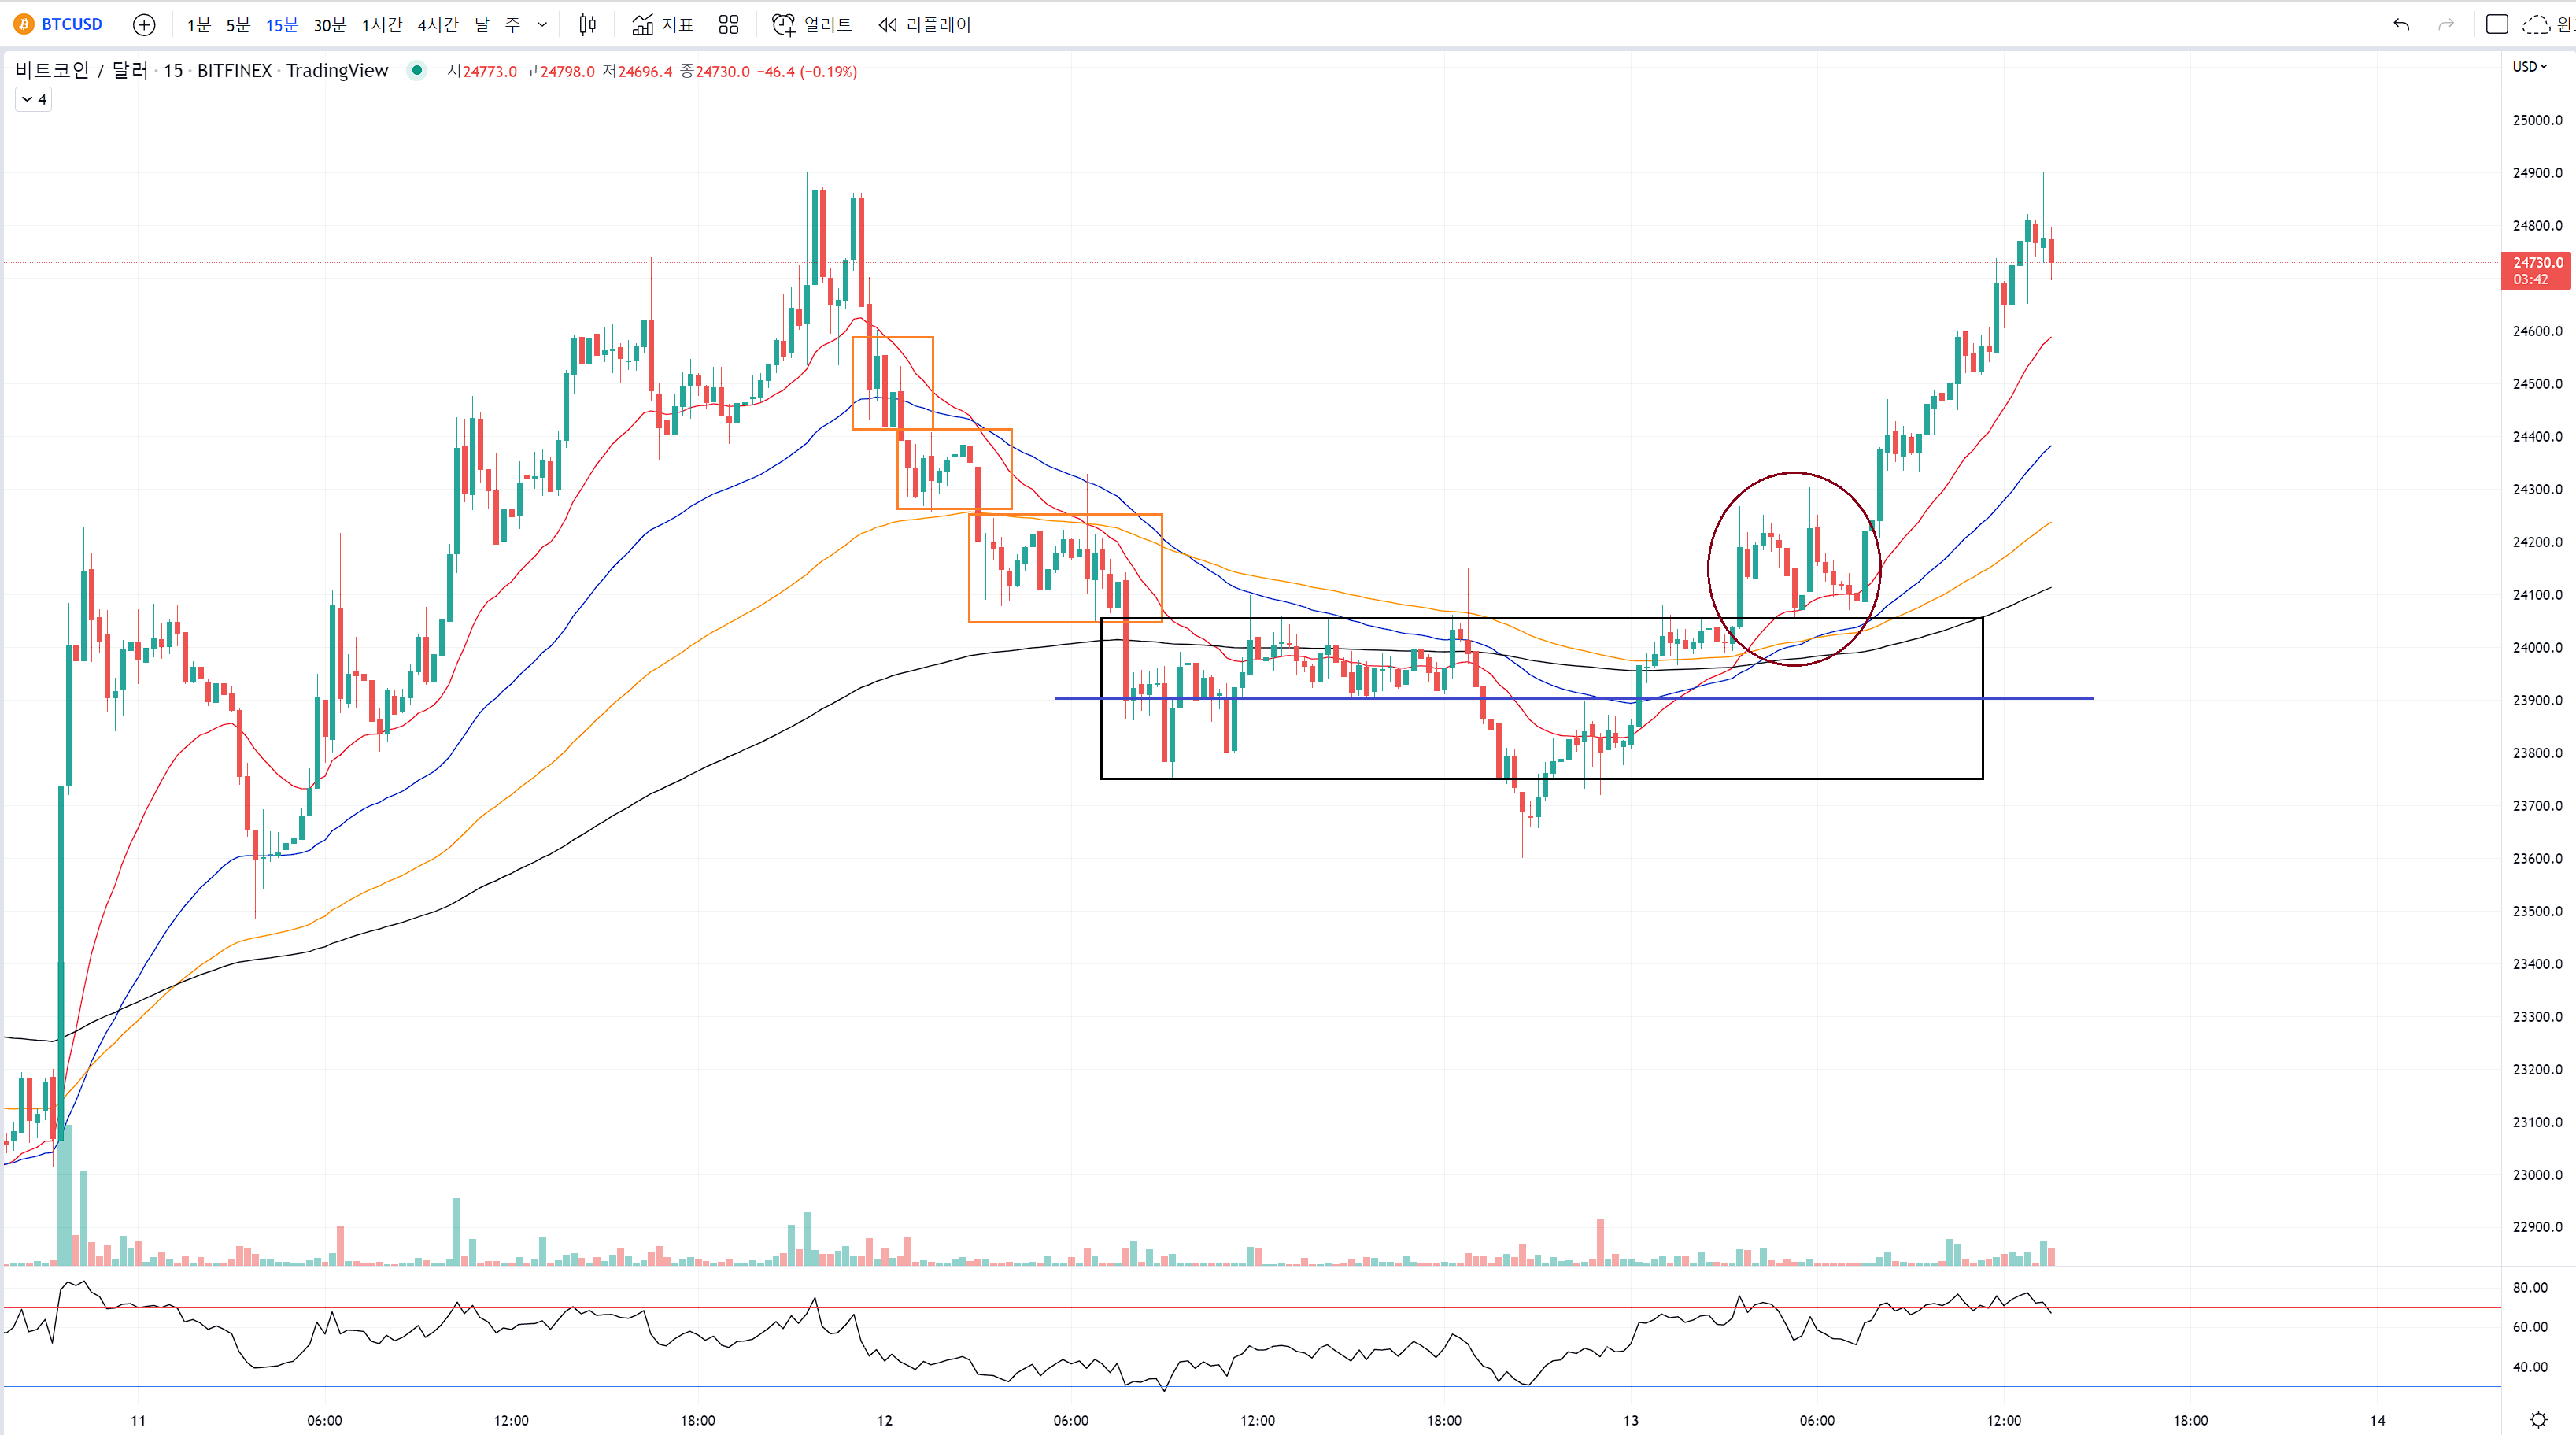
Task: Click the add symbol plus icon
Action: pos(144,24)
